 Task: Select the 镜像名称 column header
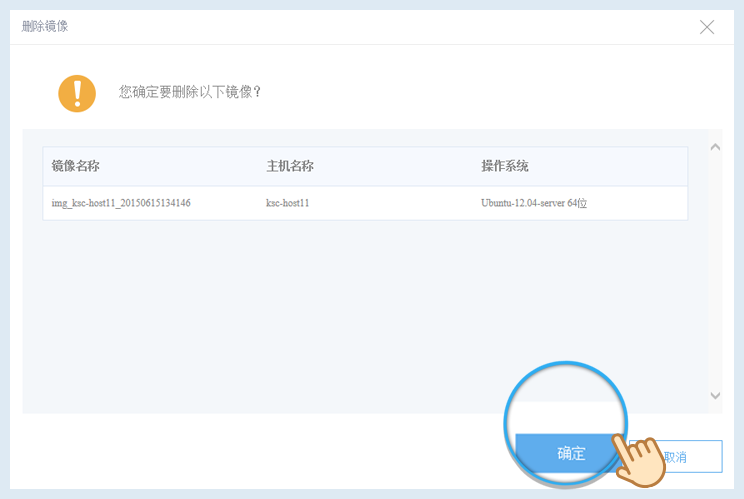(76, 166)
